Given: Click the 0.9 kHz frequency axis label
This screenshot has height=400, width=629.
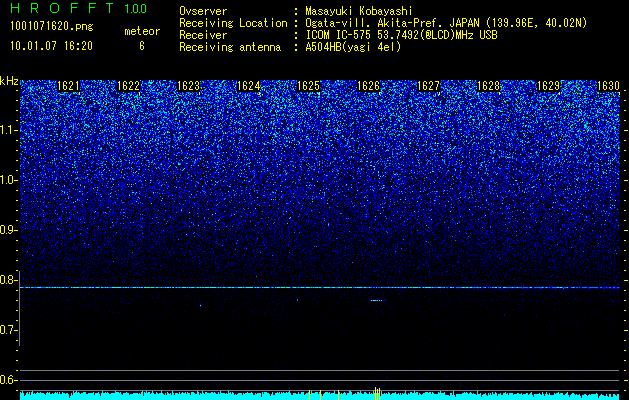Looking at the screenshot, I should tap(8, 230).
